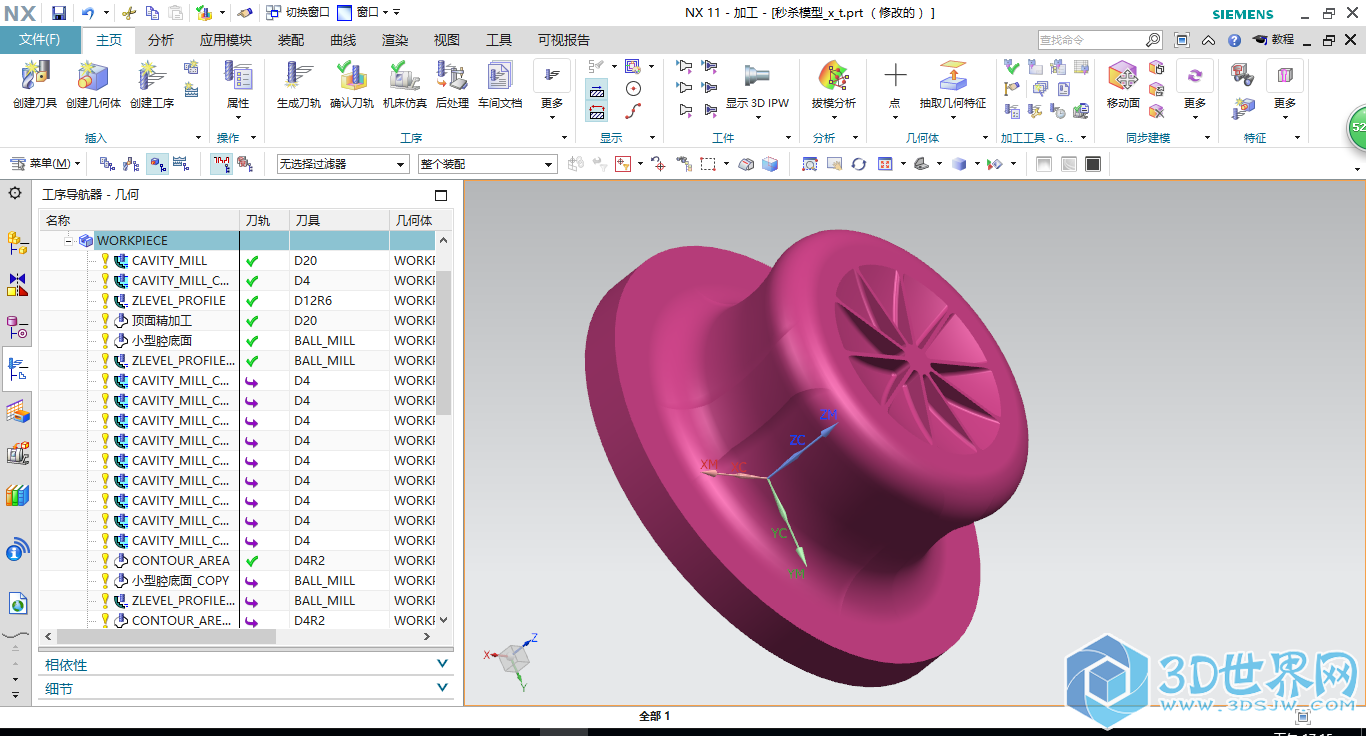Click the 教程 button
Screen dimensions: 1366x736
point(1273,40)
